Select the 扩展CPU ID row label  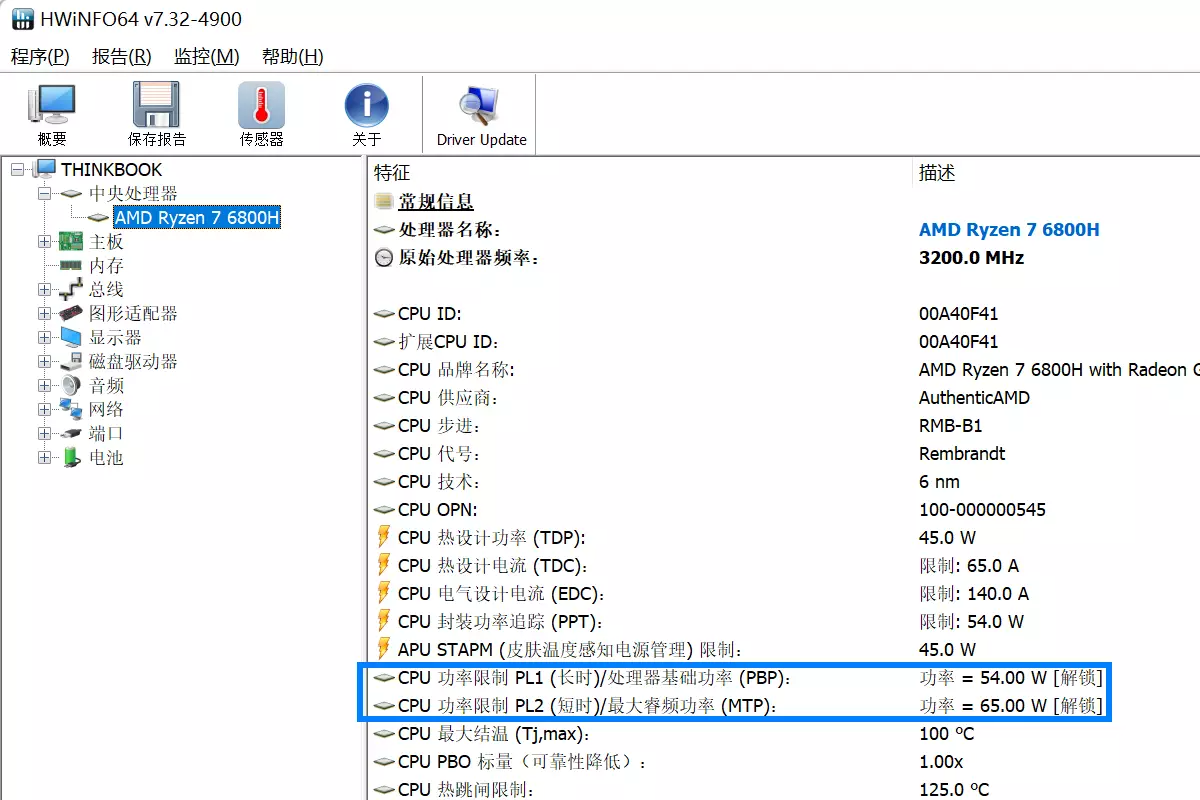448,342
